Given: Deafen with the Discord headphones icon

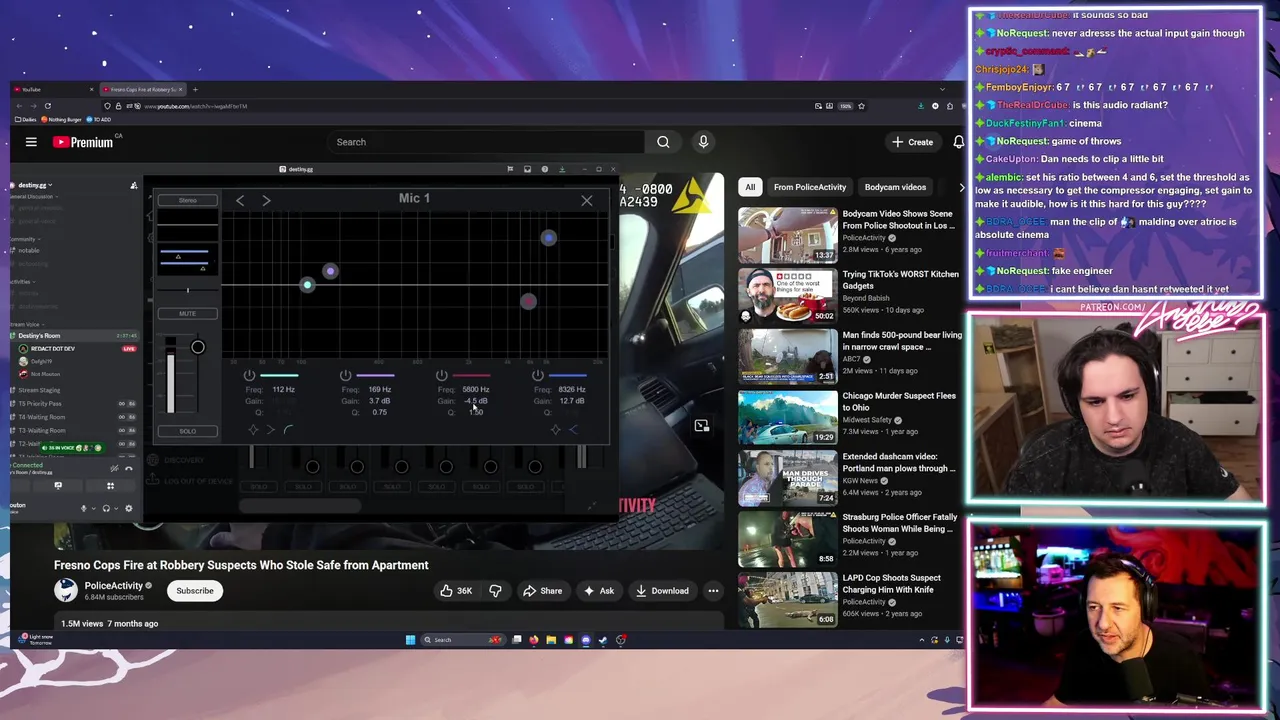Looking at the screenshot, I should [x=106, y=509].
